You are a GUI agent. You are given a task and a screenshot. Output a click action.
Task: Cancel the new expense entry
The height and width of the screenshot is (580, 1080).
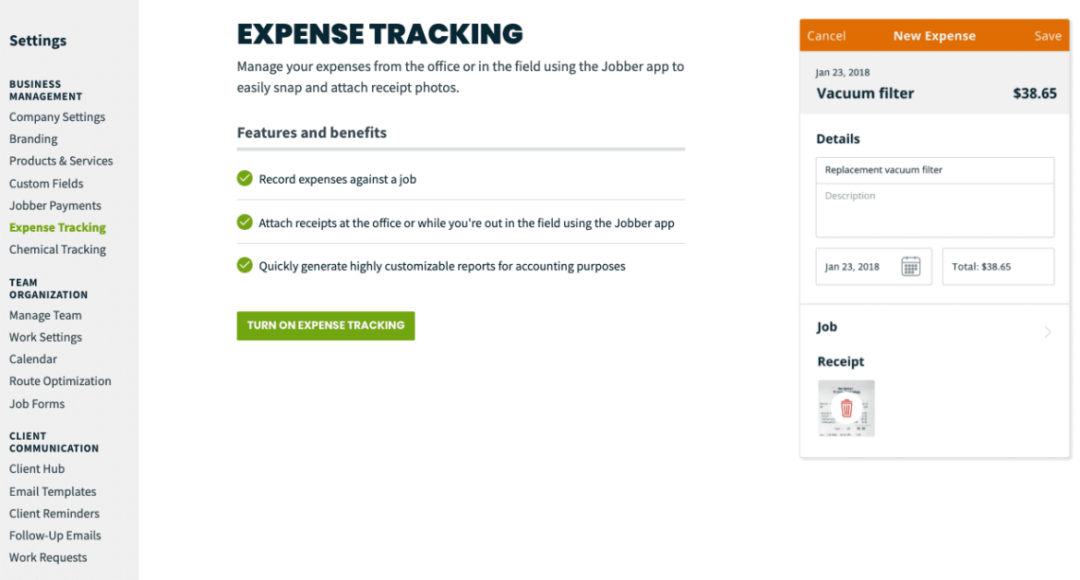click(827, 35)
